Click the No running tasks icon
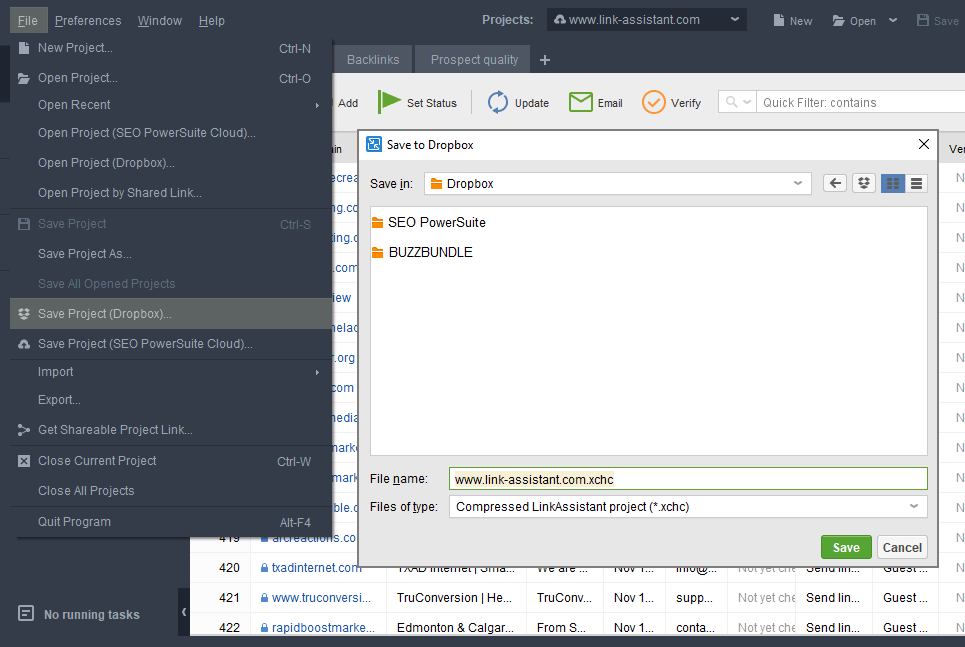965x647 pixels. pos(26,613)
